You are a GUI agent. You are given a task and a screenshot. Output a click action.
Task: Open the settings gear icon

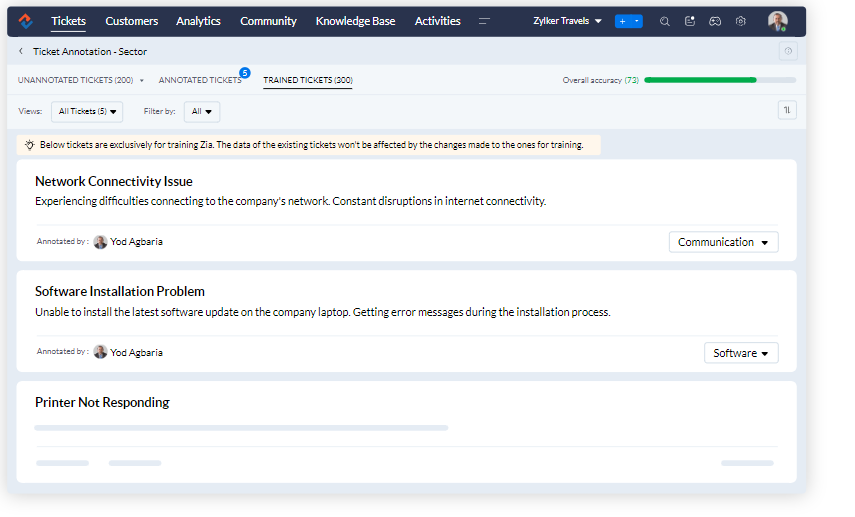[x=741, y=21]
